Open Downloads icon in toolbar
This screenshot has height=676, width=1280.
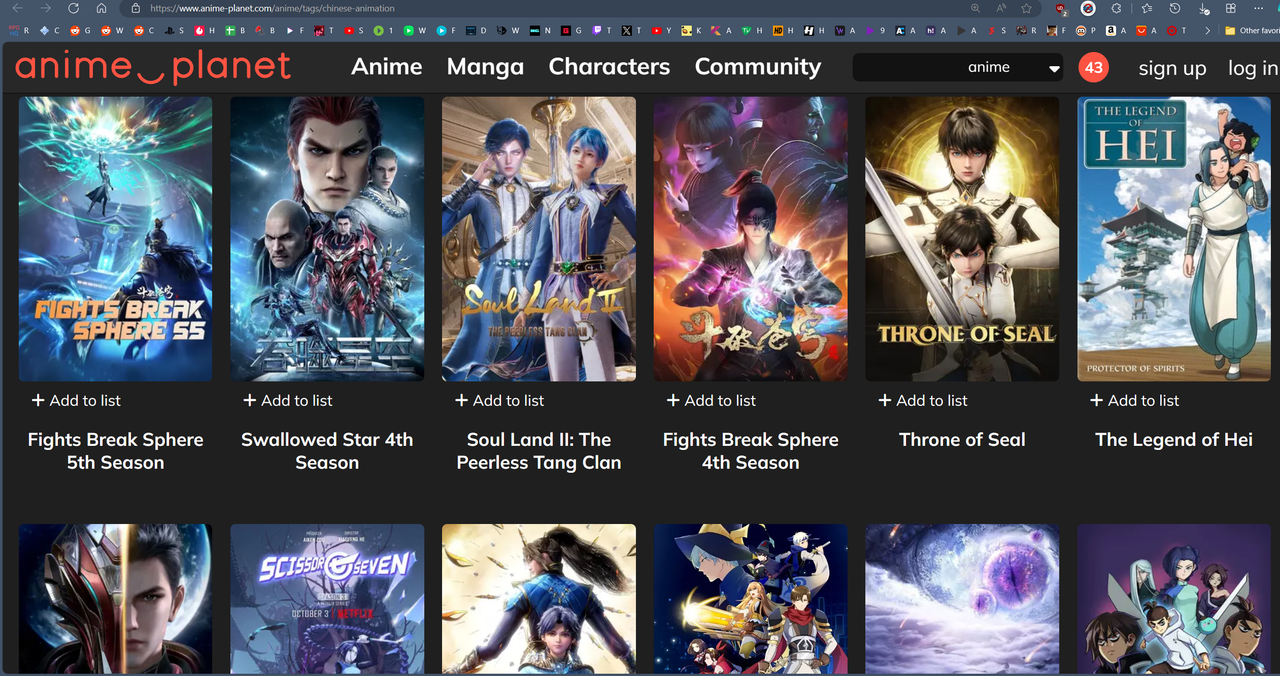(1203, 9)
